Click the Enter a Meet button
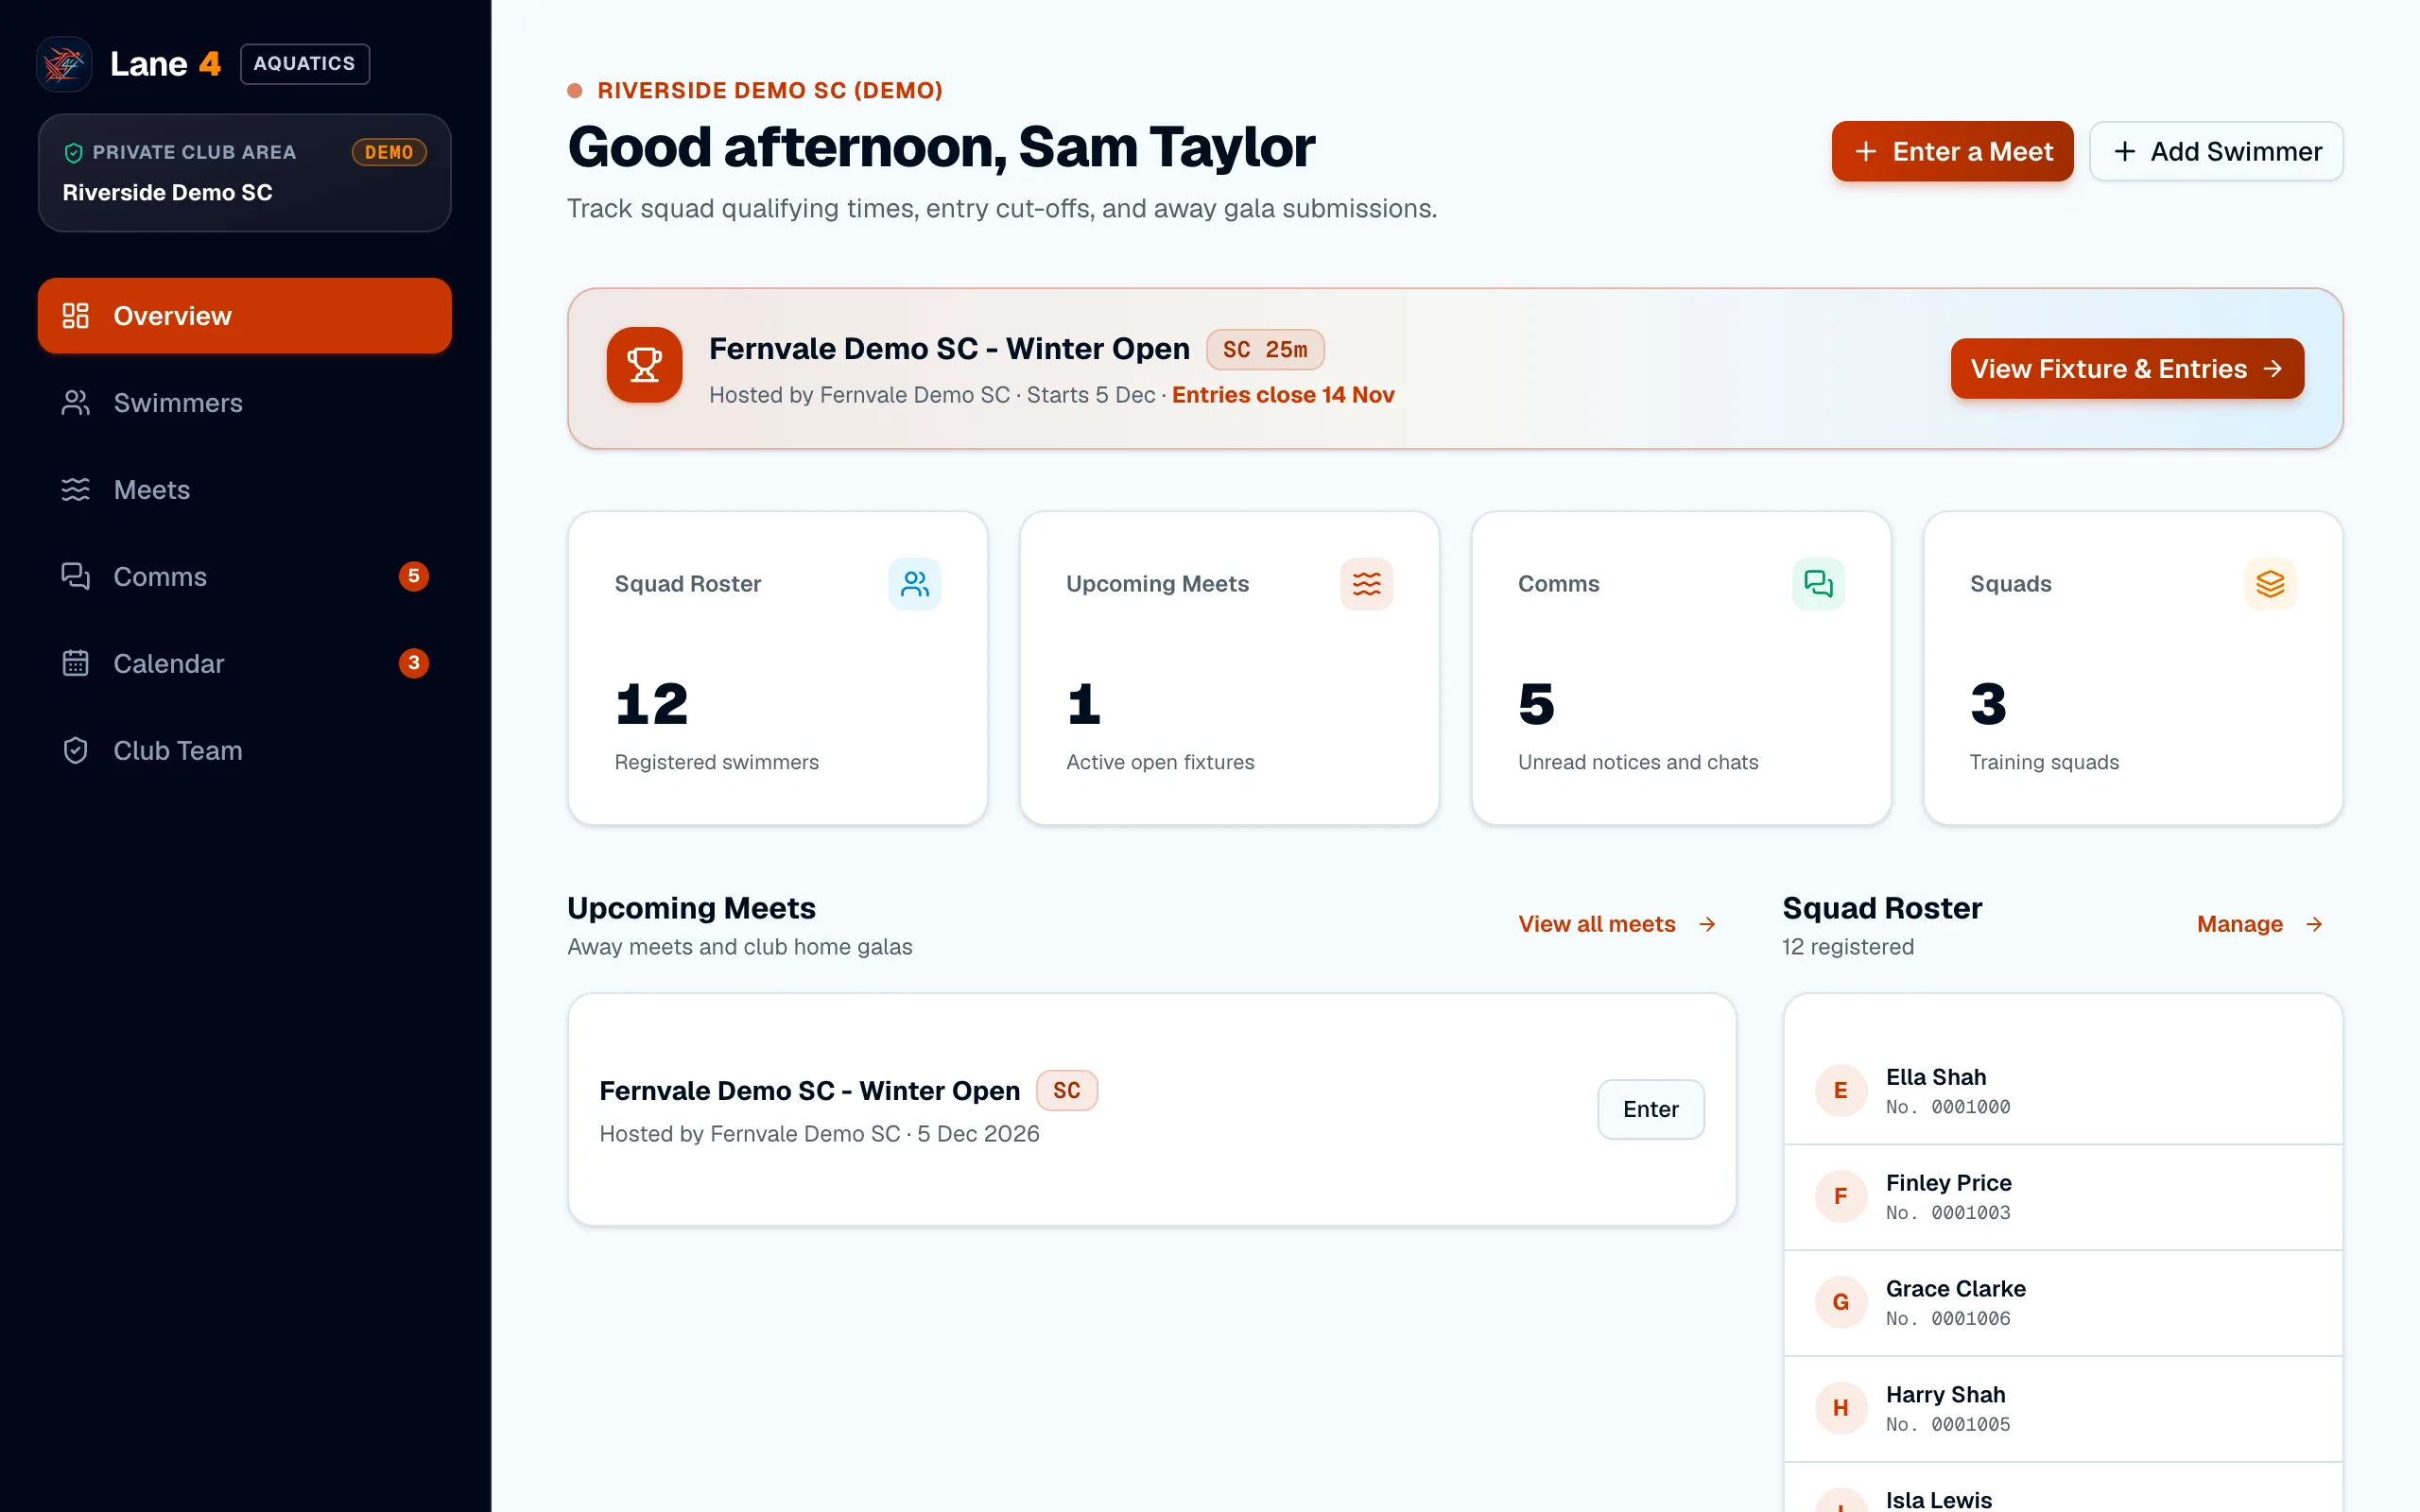 1952,152
